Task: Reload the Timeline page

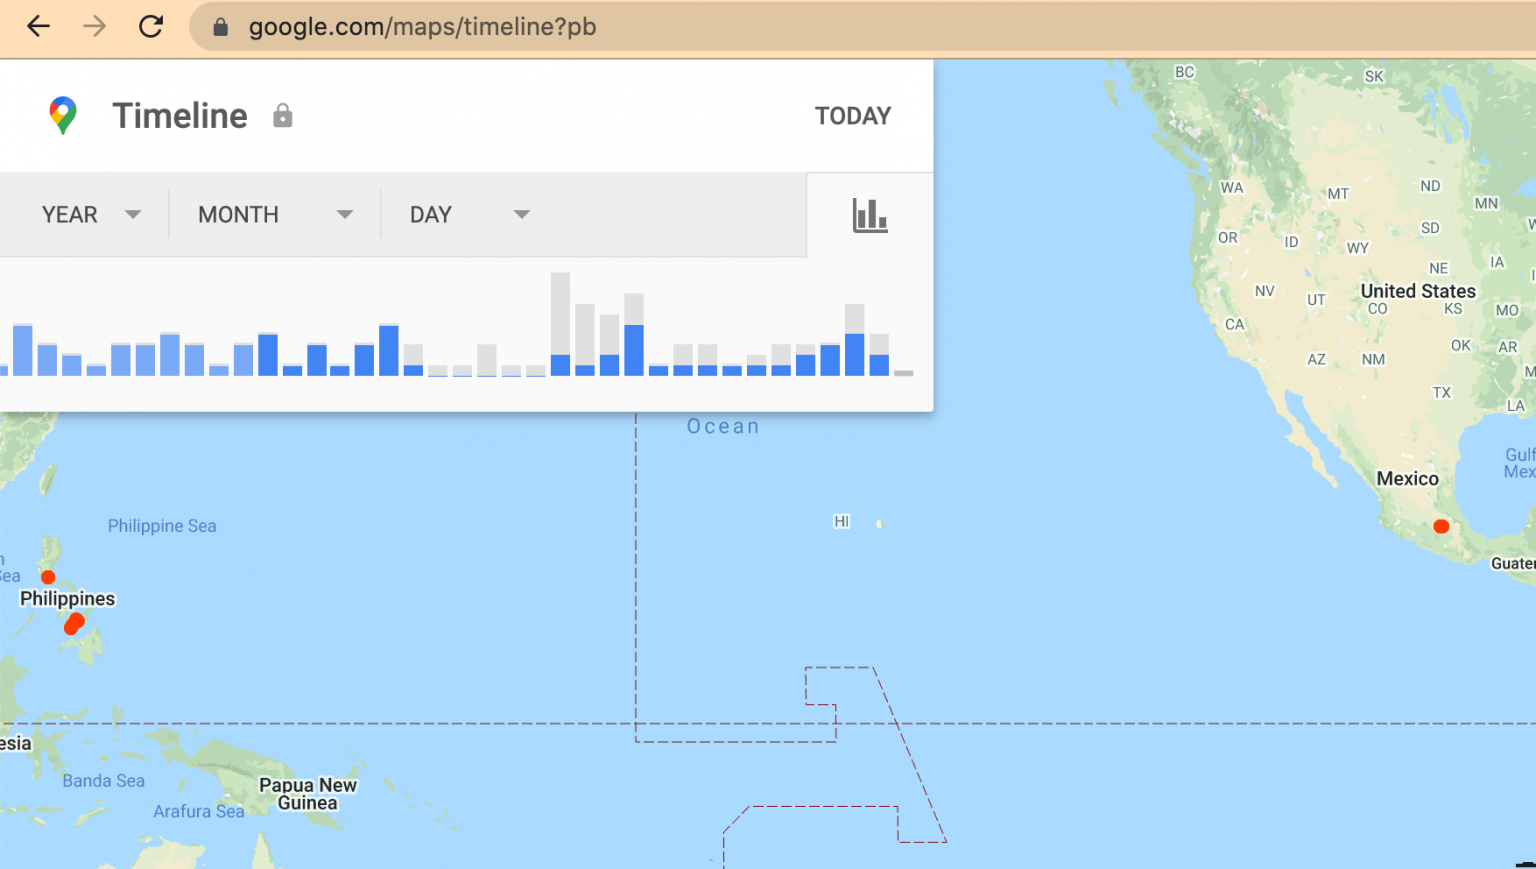Action: tap(151, 27)
